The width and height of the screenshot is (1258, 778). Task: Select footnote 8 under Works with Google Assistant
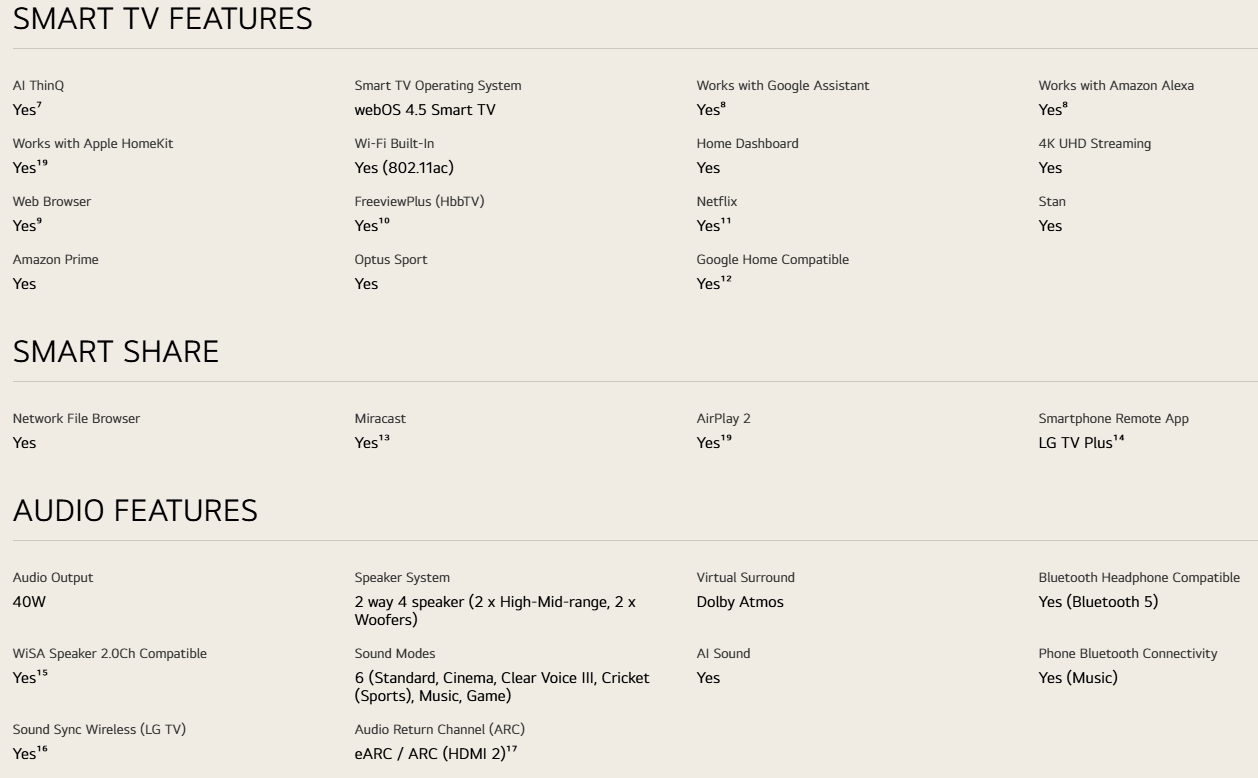[x=723, y=106]
